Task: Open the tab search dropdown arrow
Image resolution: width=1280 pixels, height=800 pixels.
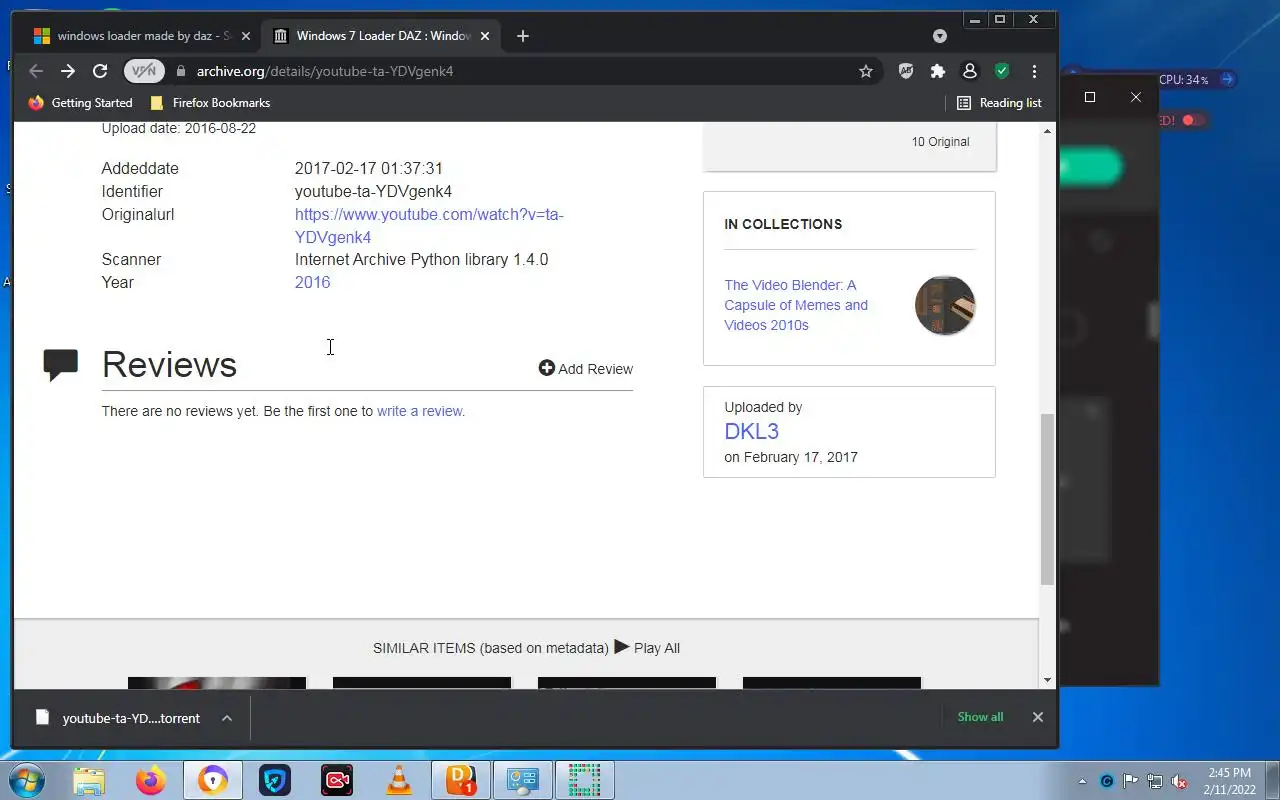Action: pyautogui.click(x=940, y=36)
